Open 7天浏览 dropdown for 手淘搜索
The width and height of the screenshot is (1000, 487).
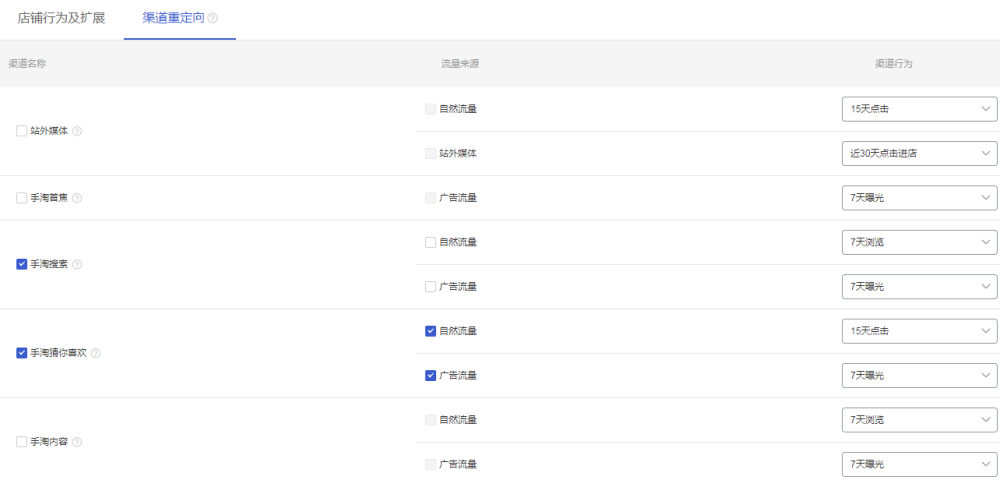coord(919,242)
